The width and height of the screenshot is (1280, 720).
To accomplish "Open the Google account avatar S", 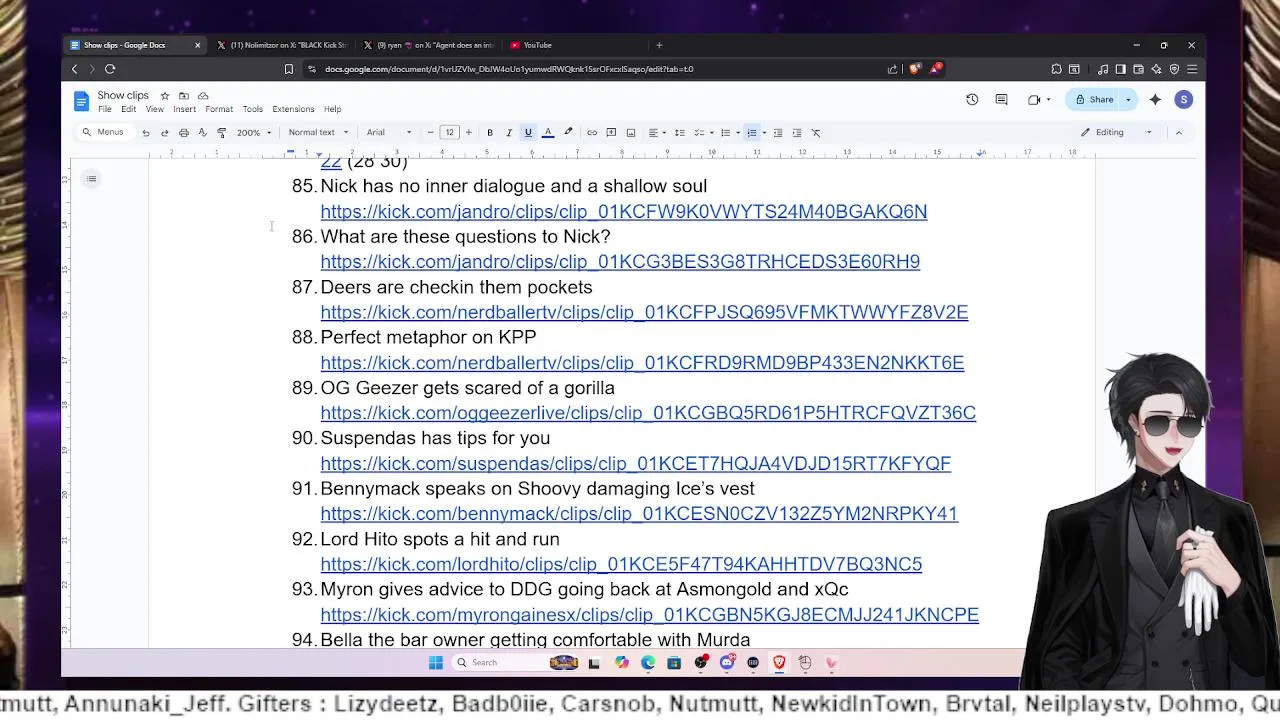I will [x=1184, y=99].
